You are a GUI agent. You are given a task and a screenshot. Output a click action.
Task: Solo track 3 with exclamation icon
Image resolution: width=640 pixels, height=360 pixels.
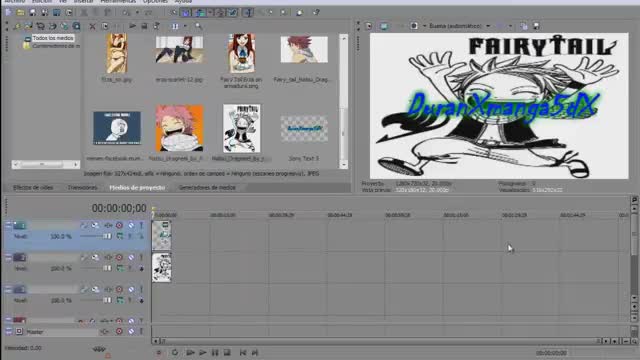[x=142, y=289]
